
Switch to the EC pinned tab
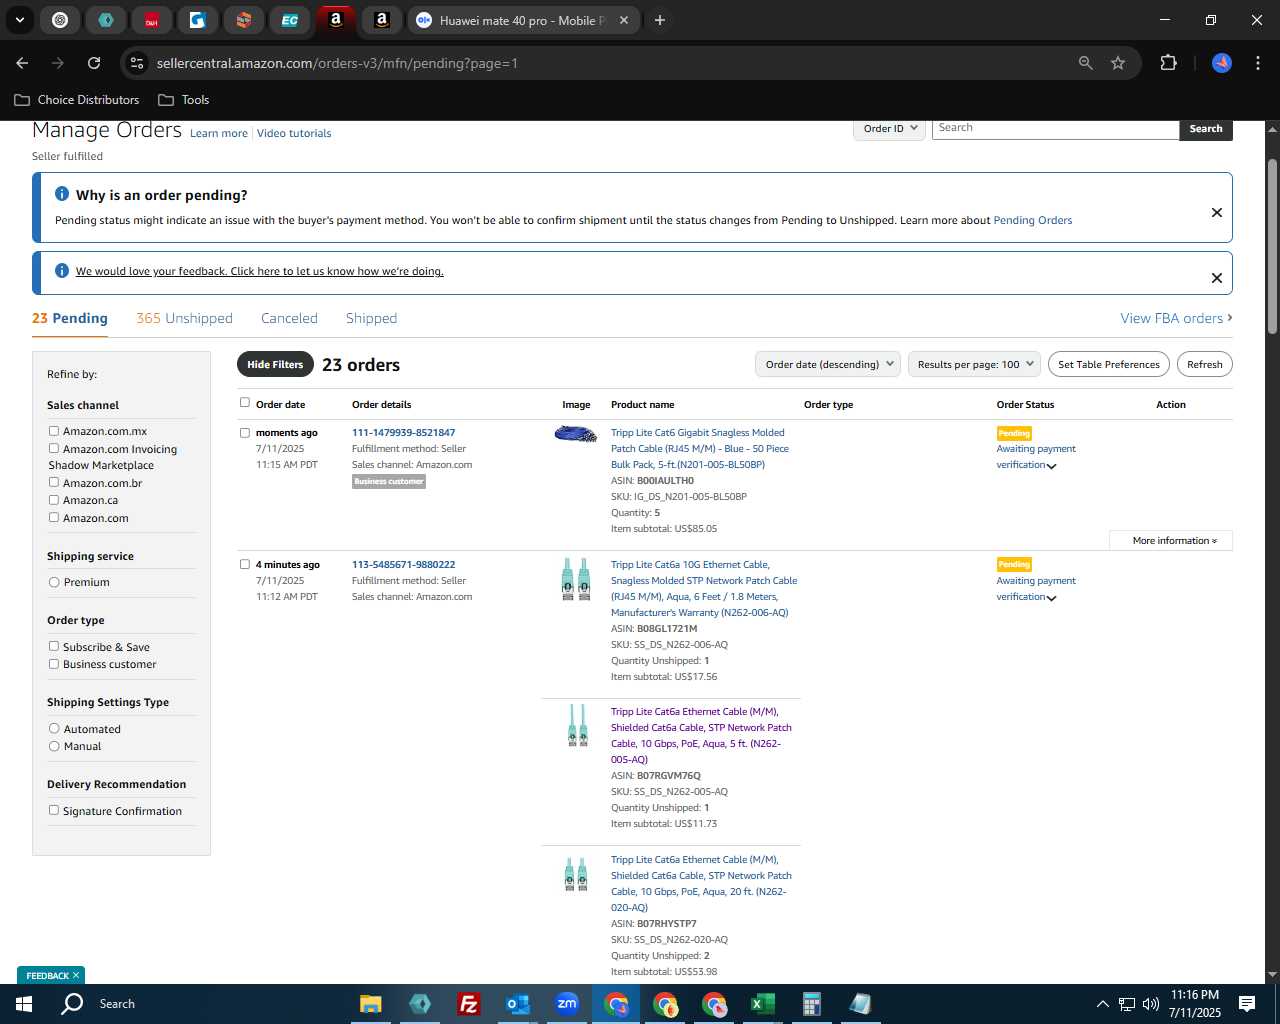(x=289, y=20)
